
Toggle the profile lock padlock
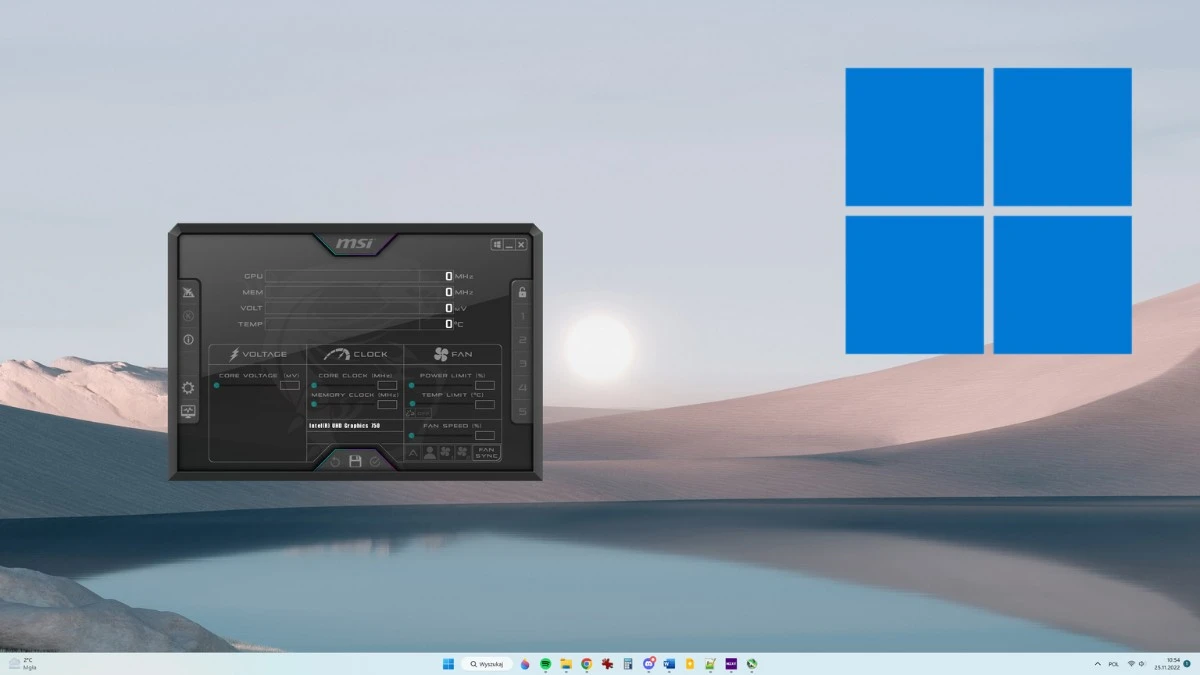523,291
